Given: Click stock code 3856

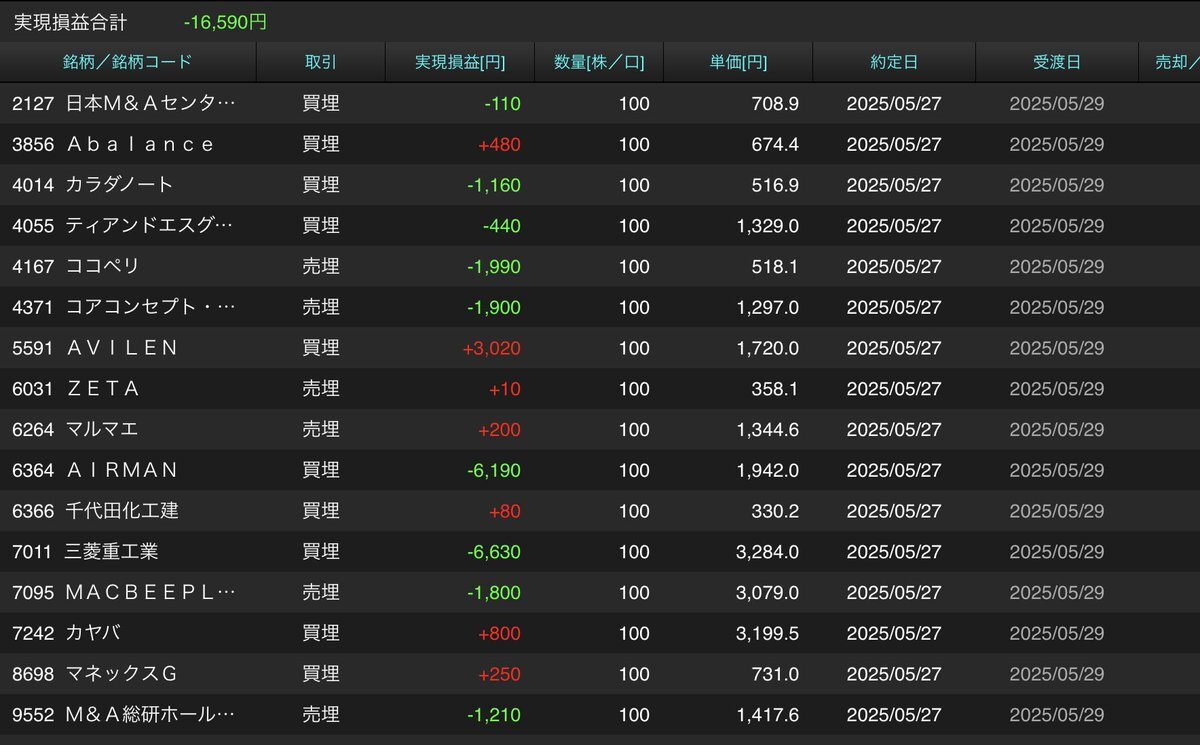Looking at the screenshot, I should (x=32, y=144).
